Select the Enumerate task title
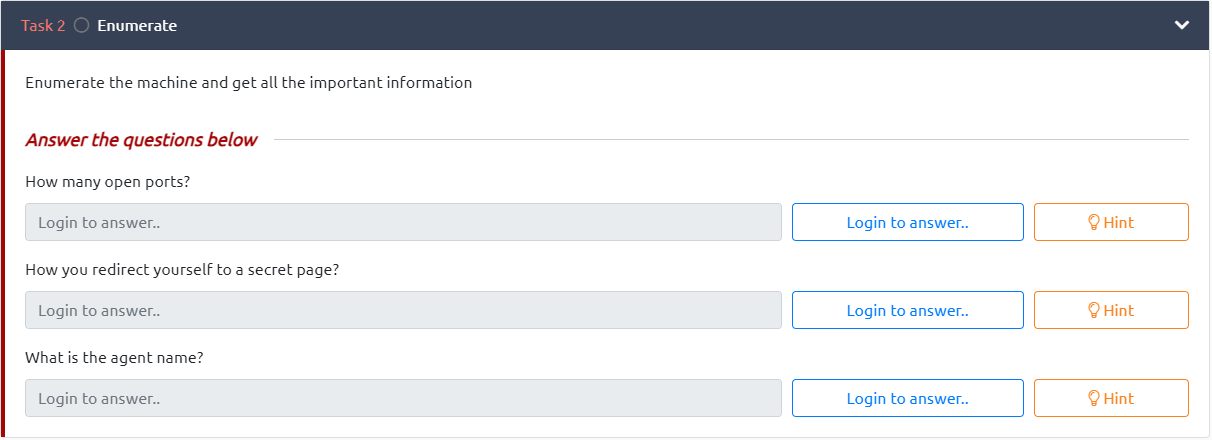The height and width of the screenshot is (440, 1212). coord(137,26)
